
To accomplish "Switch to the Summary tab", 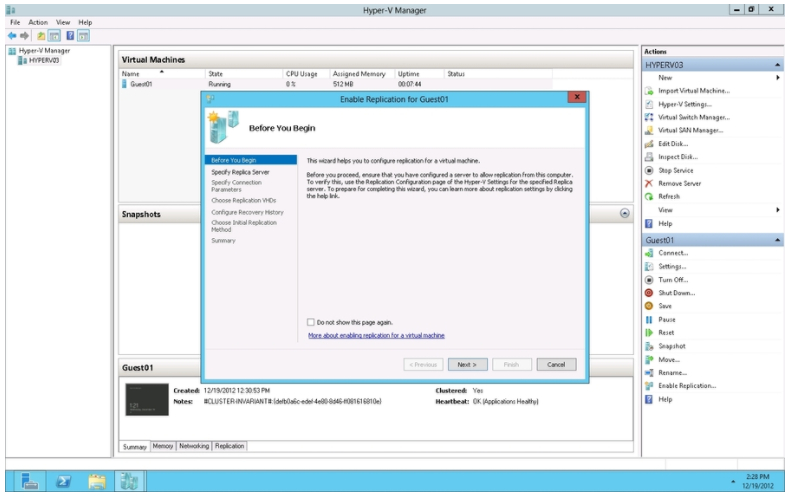I will (135, 447).
